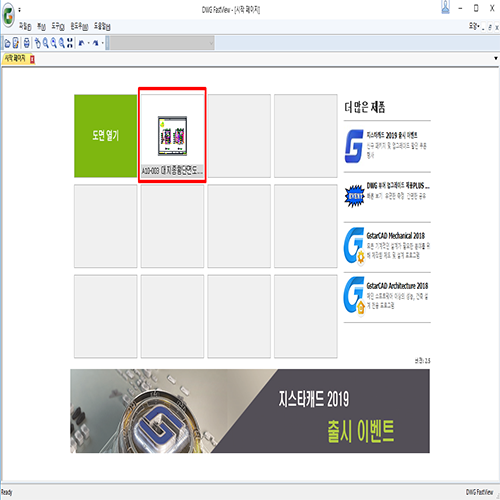Click the user account icon in title bar
500x500 pixels.
click(445, 7)
